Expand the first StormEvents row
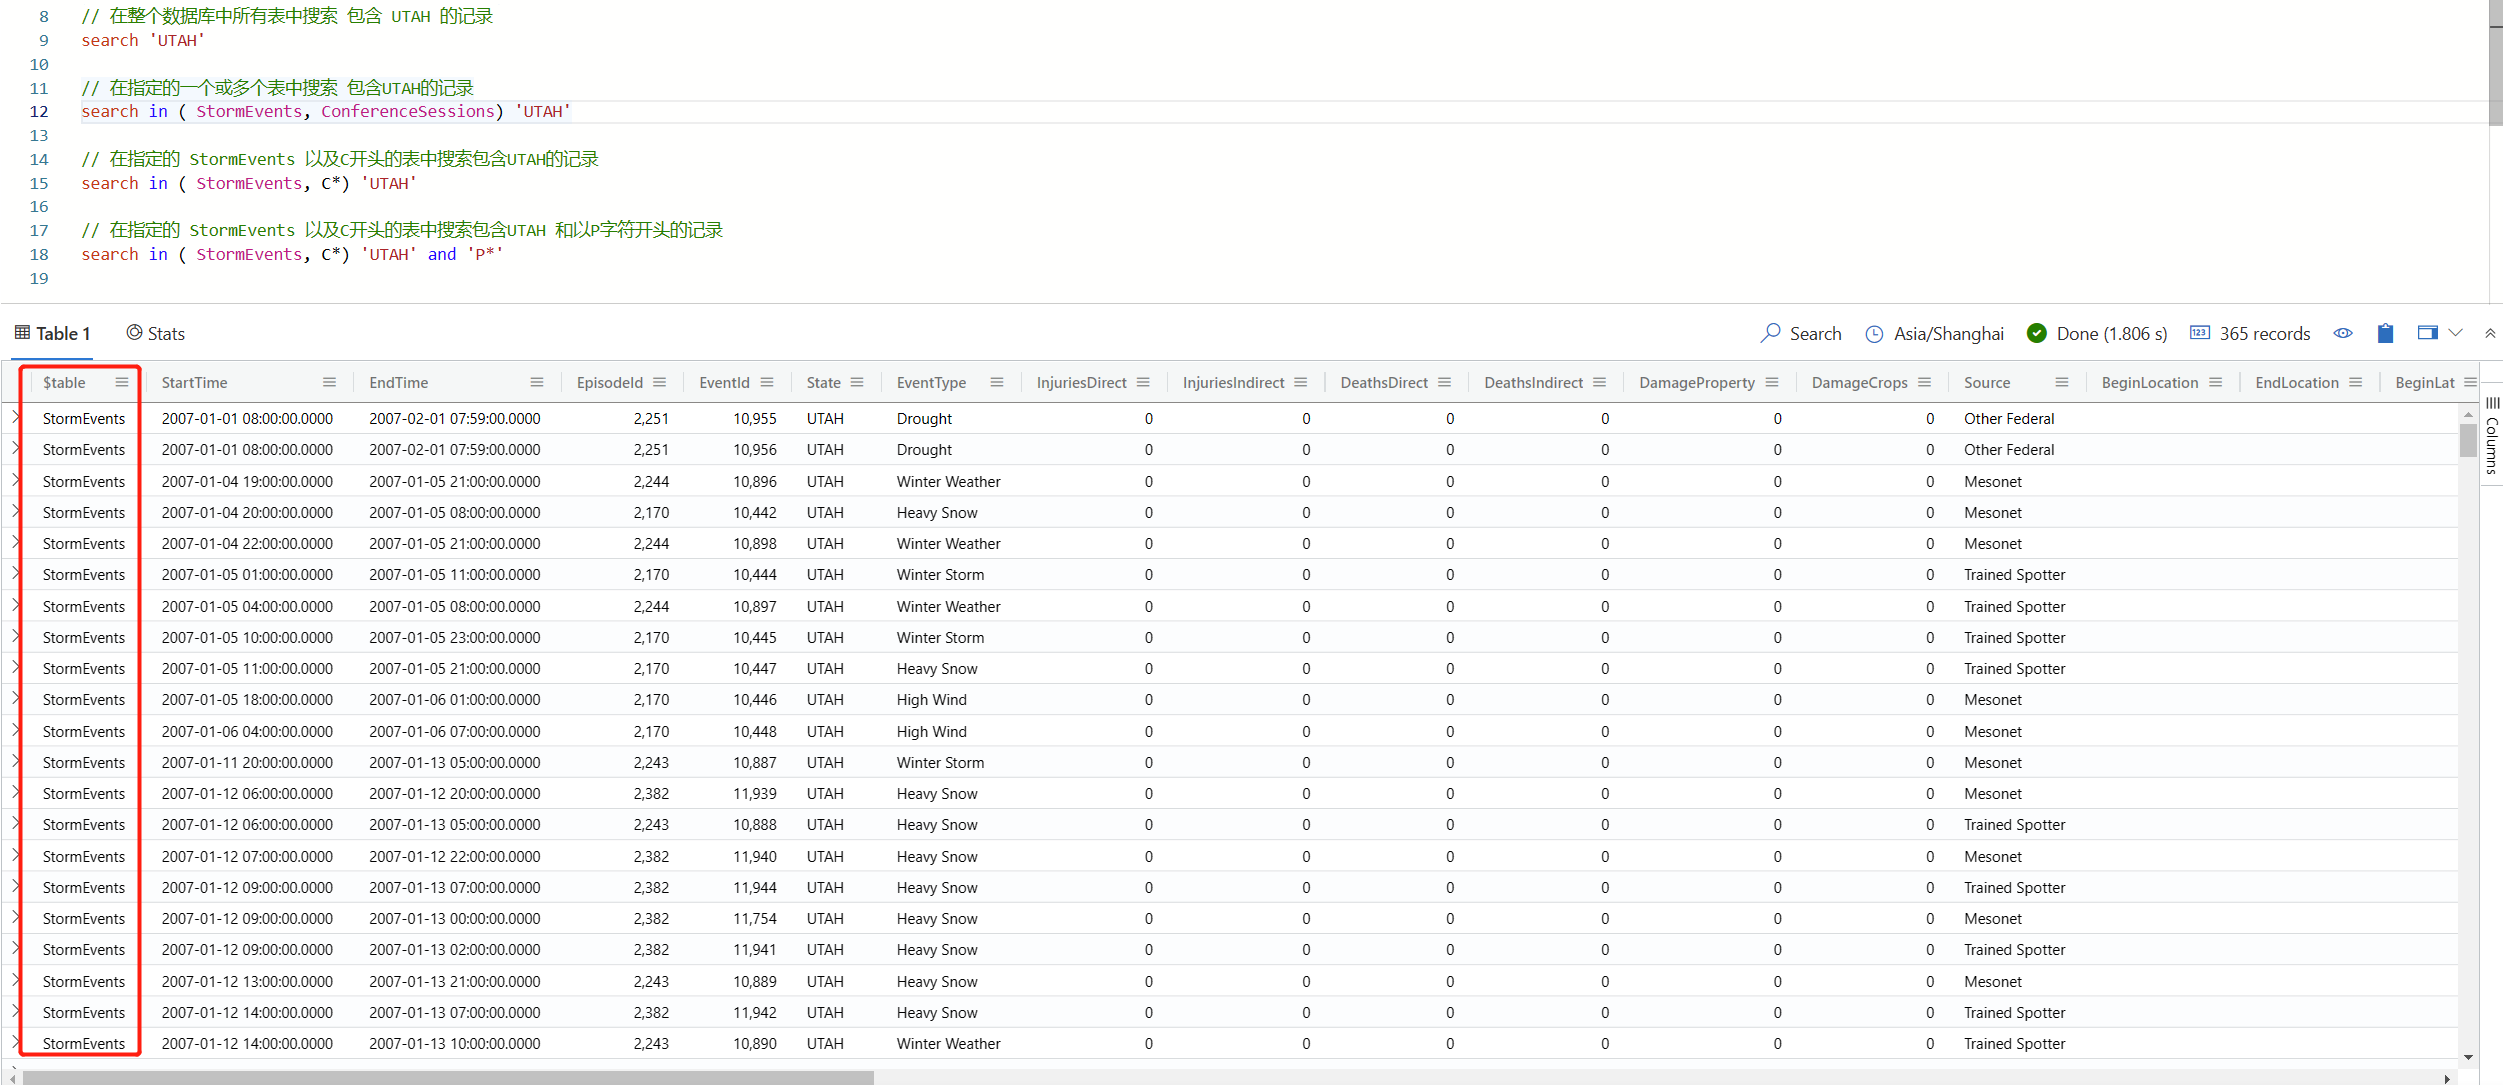This screenshot has width=2503, height=1085. pos(16,418)
